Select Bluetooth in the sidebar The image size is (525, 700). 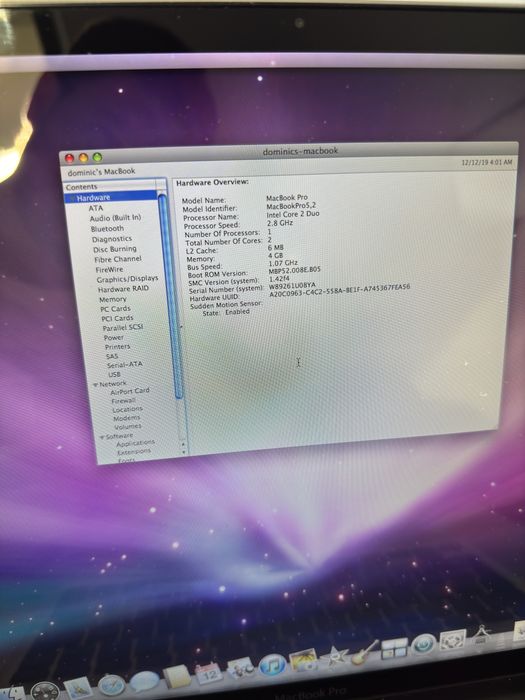click(107, 229)
